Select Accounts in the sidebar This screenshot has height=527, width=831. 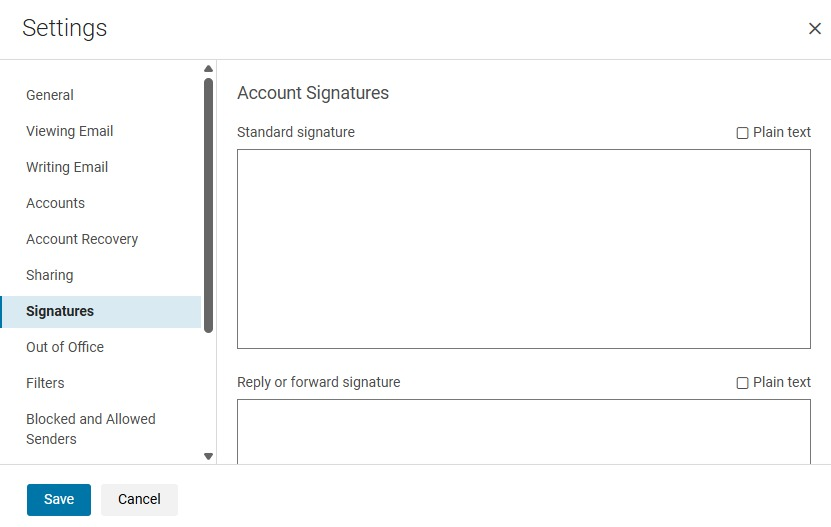pyautogui.click(x=55, y=203)
